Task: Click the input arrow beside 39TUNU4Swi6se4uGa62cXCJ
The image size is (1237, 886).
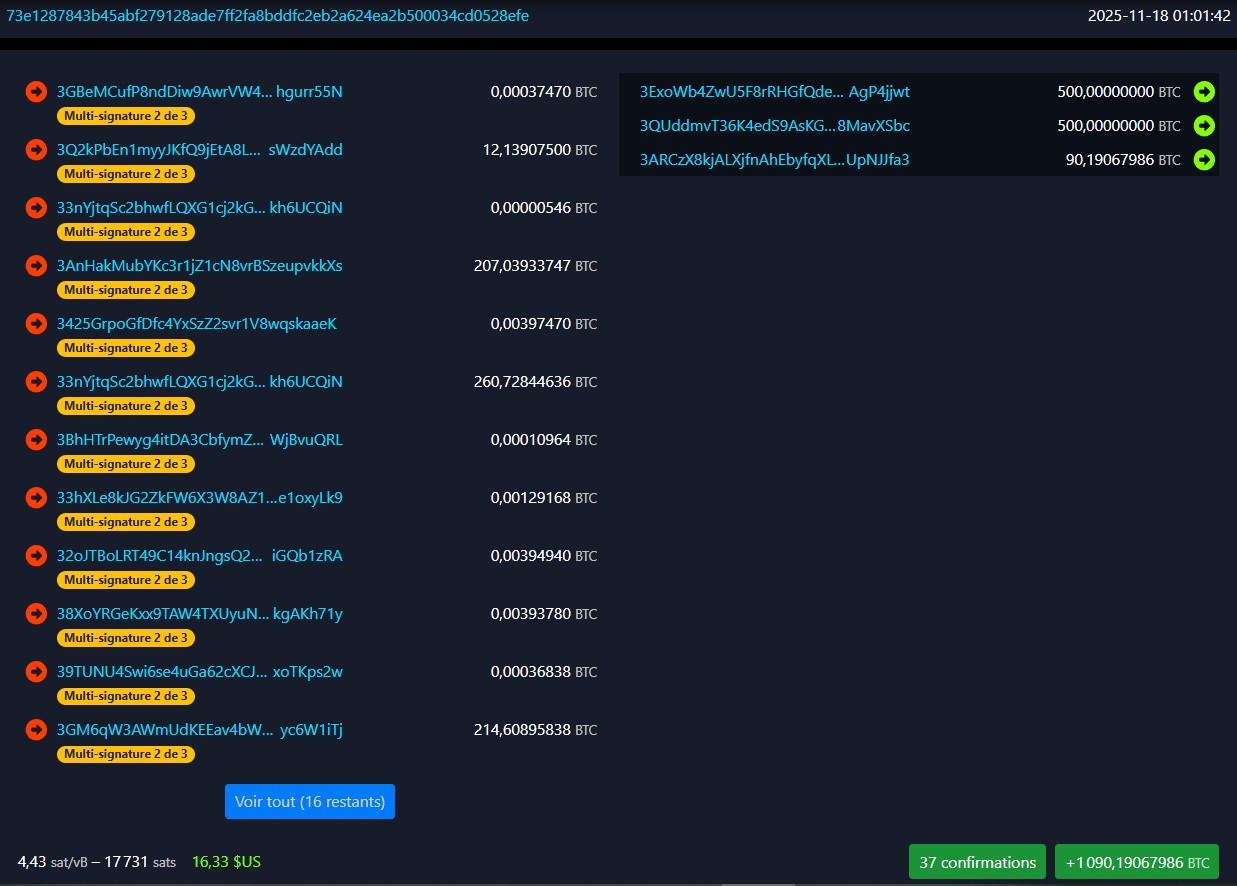Action: pyautogui.click(x=36, y=671)
